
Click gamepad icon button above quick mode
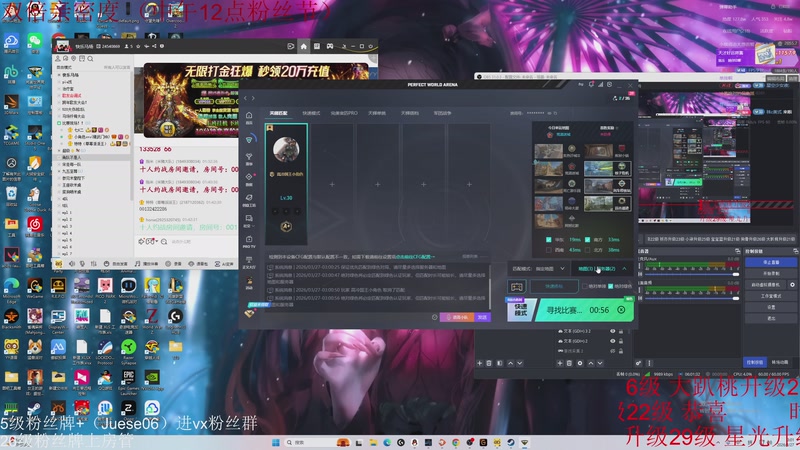tap(517, 287)
